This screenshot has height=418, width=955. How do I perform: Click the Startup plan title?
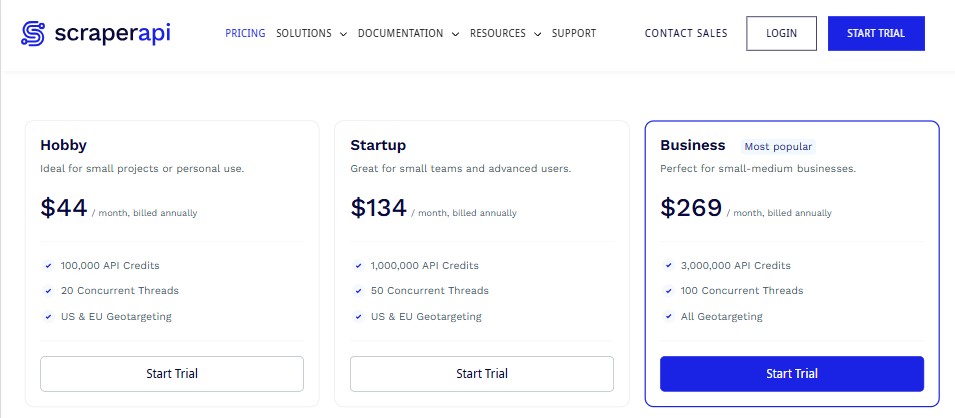pos(378,146)
